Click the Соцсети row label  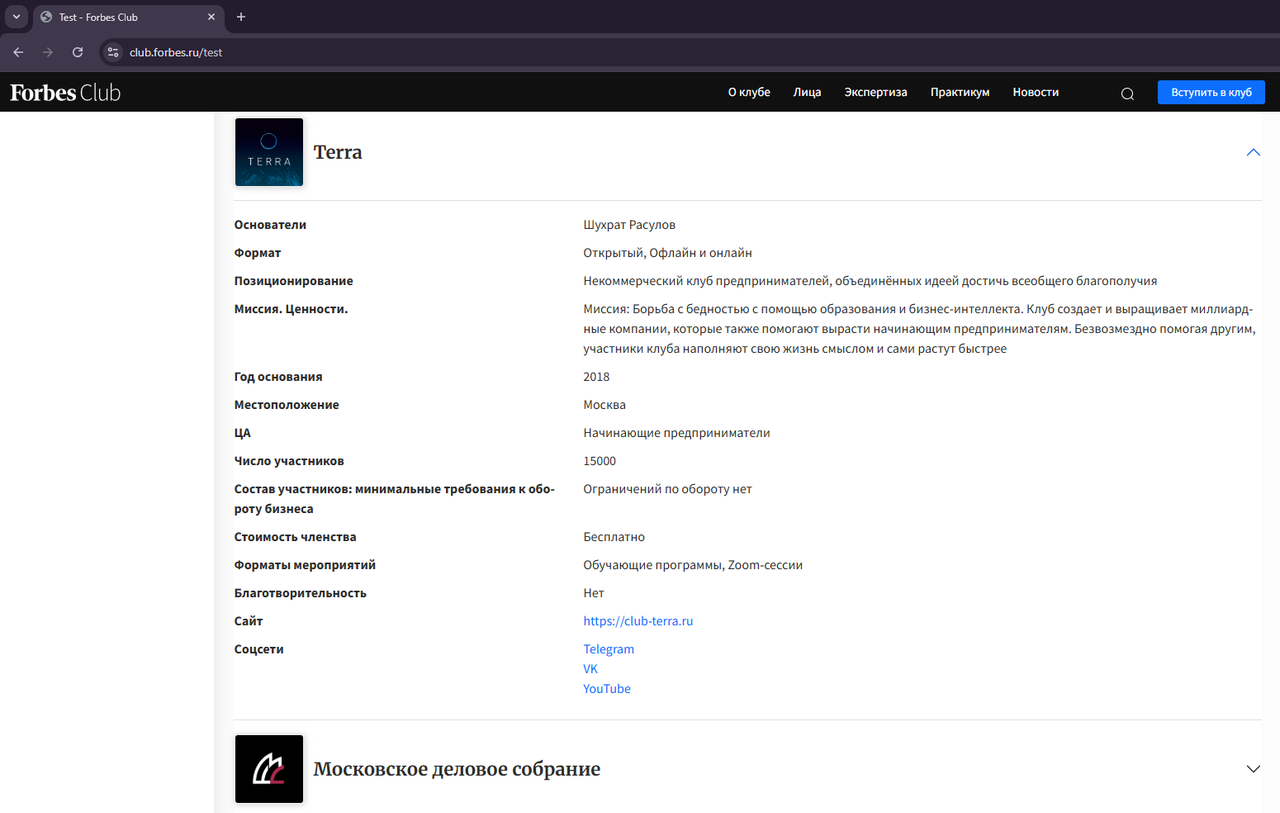[x=259, y=649]
